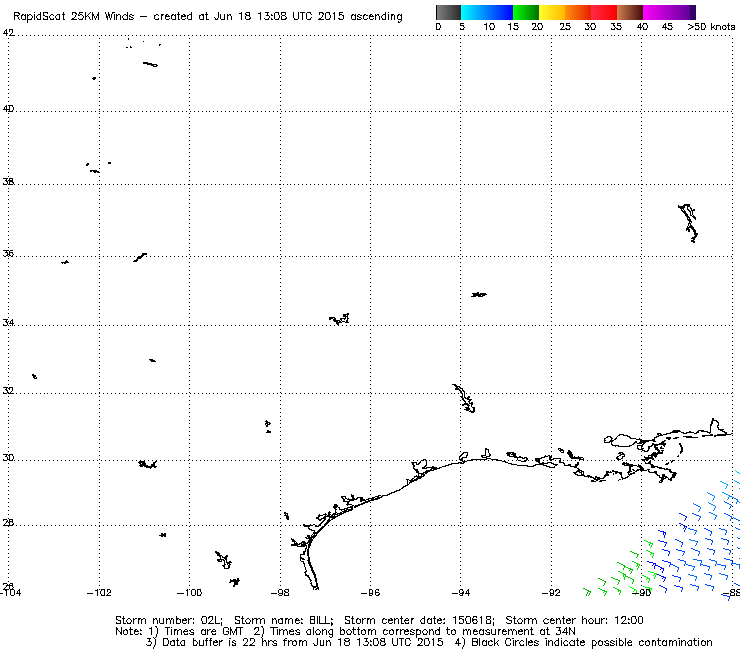Click the longitude axis label '-104'
The height and width of the screenshot is (650, 740).
pyautogui.click(x=10, y=593)
